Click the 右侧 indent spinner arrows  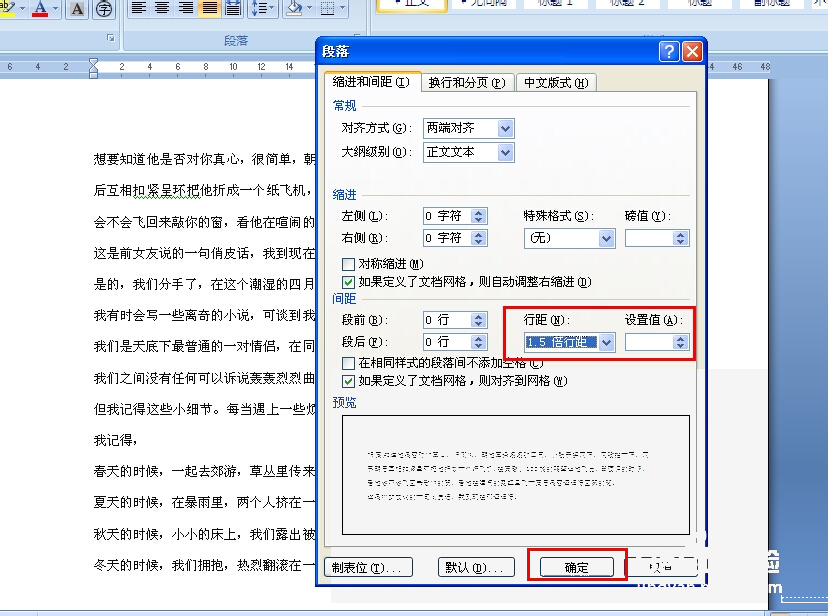(478, 238)
